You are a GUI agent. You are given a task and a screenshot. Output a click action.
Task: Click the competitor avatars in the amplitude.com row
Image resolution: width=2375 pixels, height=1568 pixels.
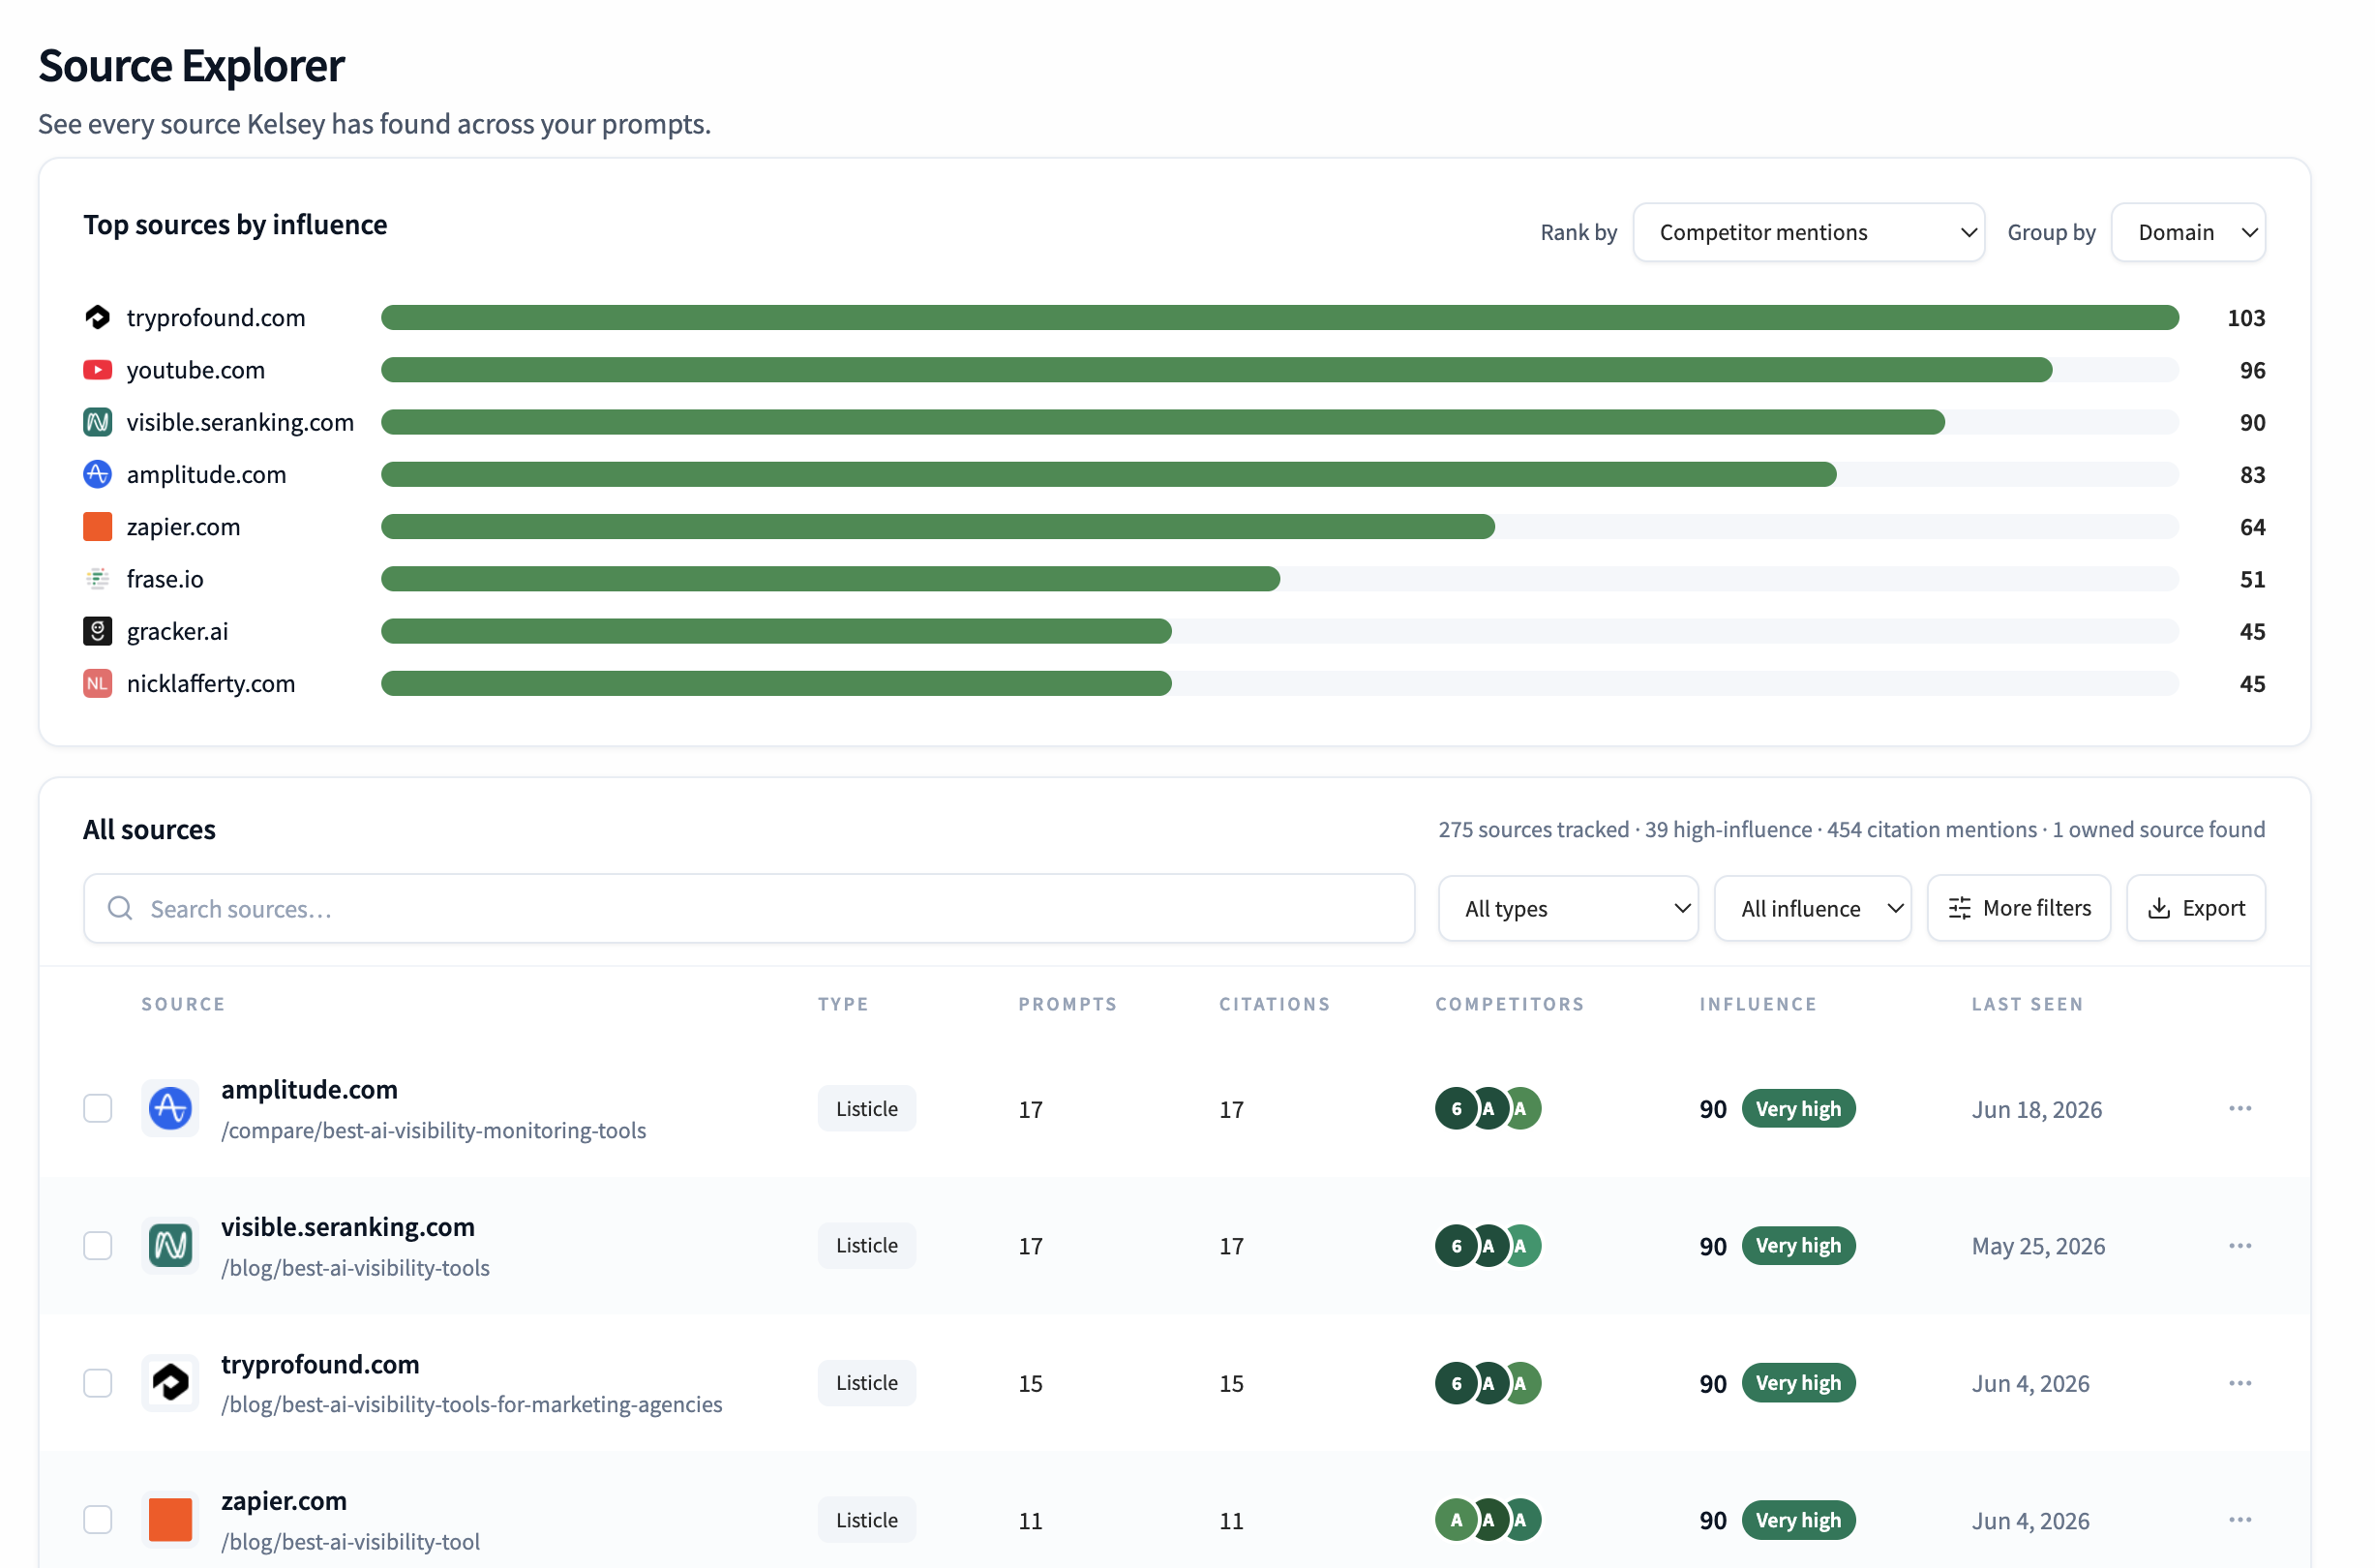point(1488,1109)
